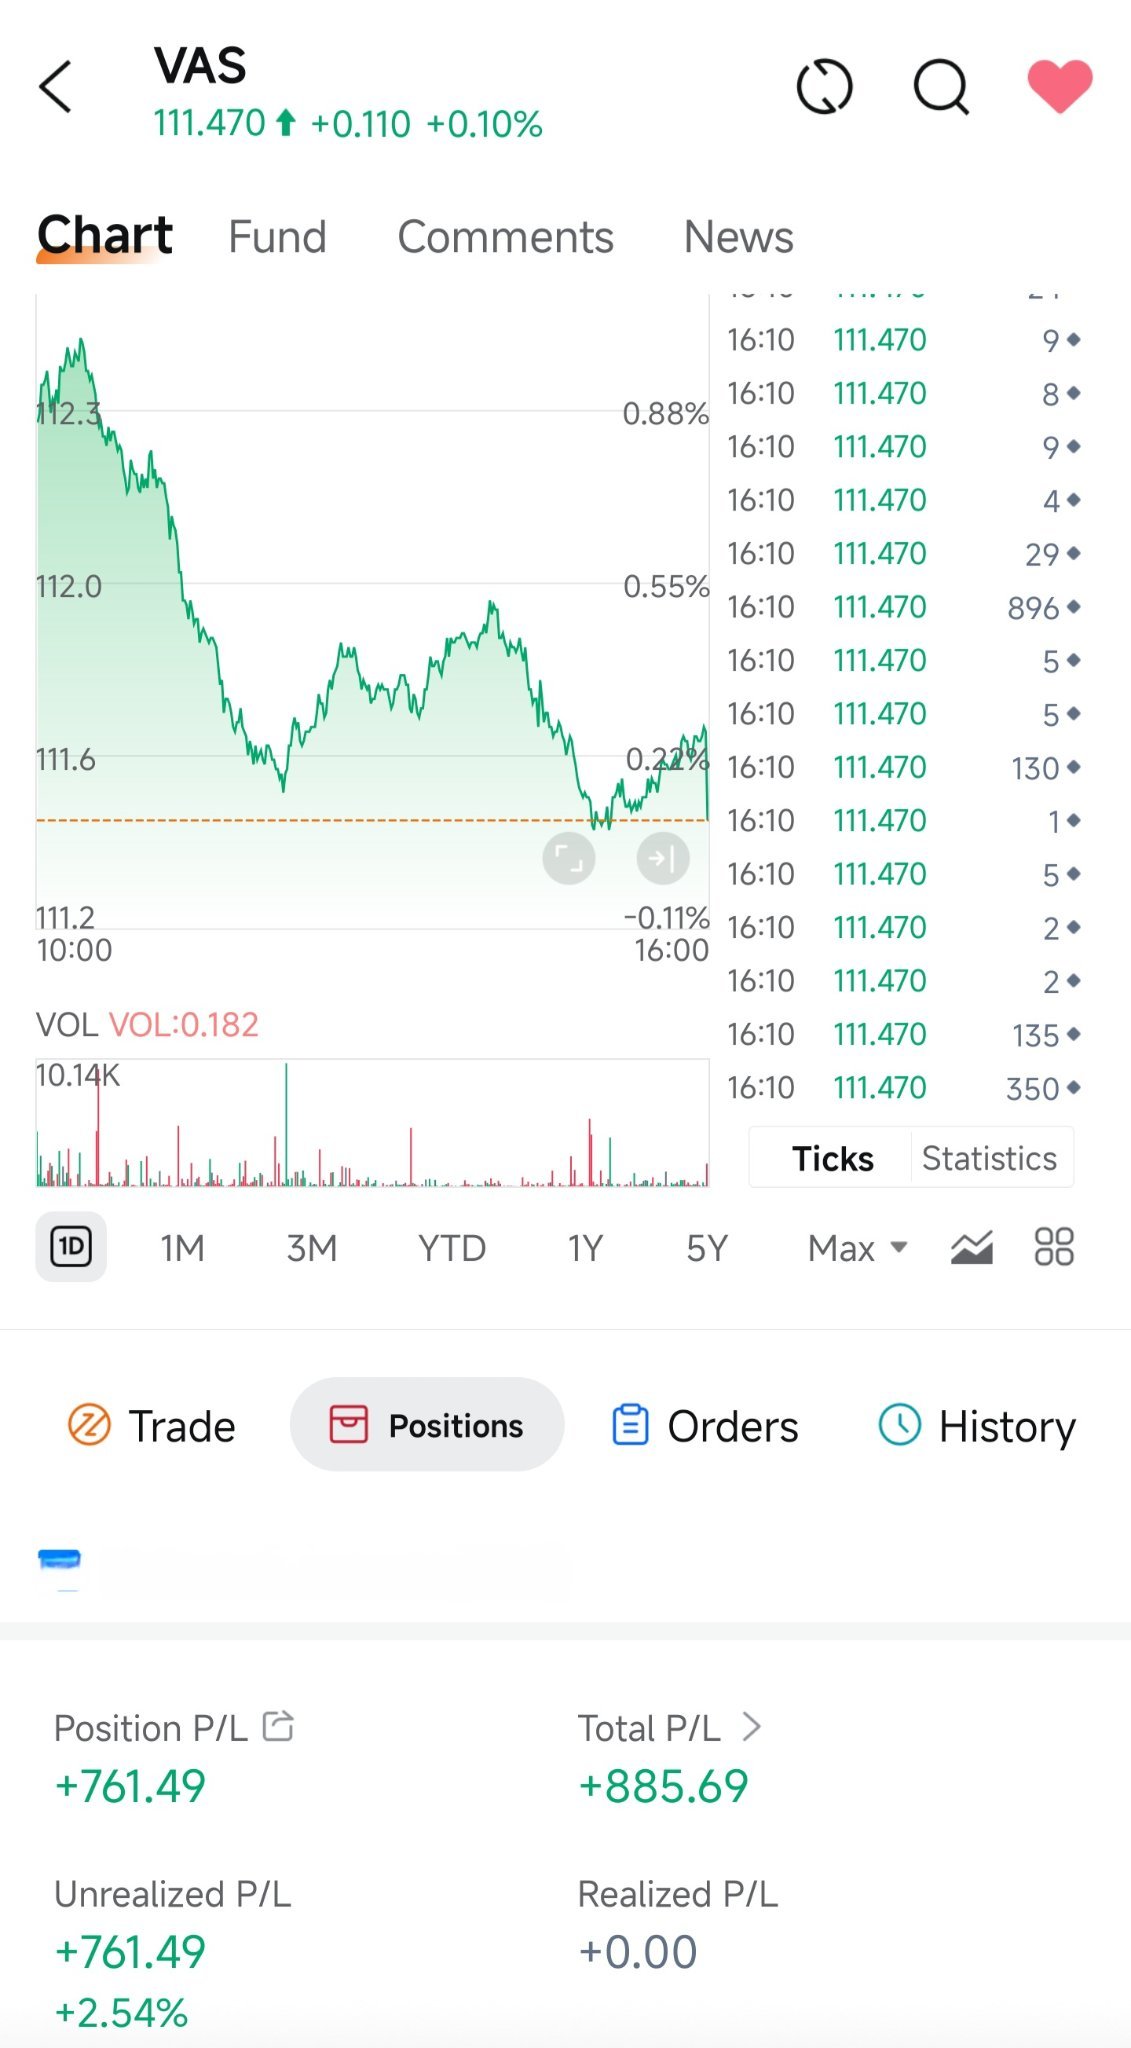Screen dimensions: 1131x2048
Task: Toggle the heart favorite icon
Action: pyautogui.click(x=1060, y=86)
